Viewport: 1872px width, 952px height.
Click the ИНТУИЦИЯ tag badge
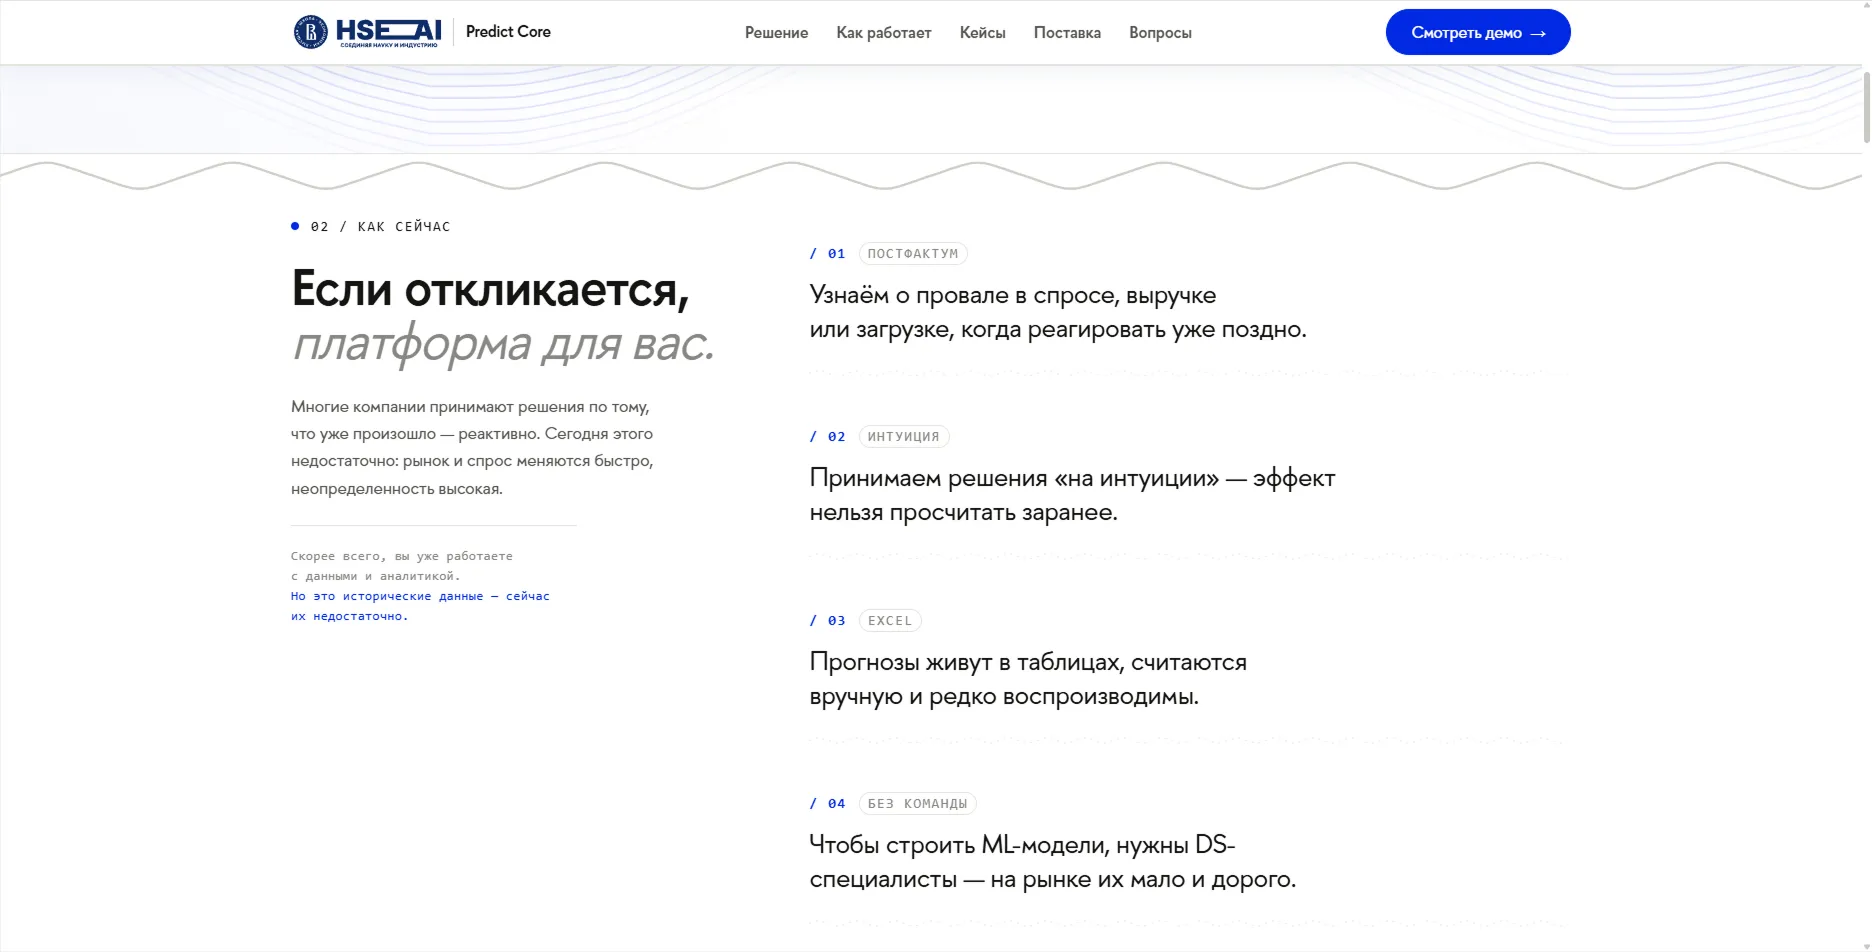904,437
